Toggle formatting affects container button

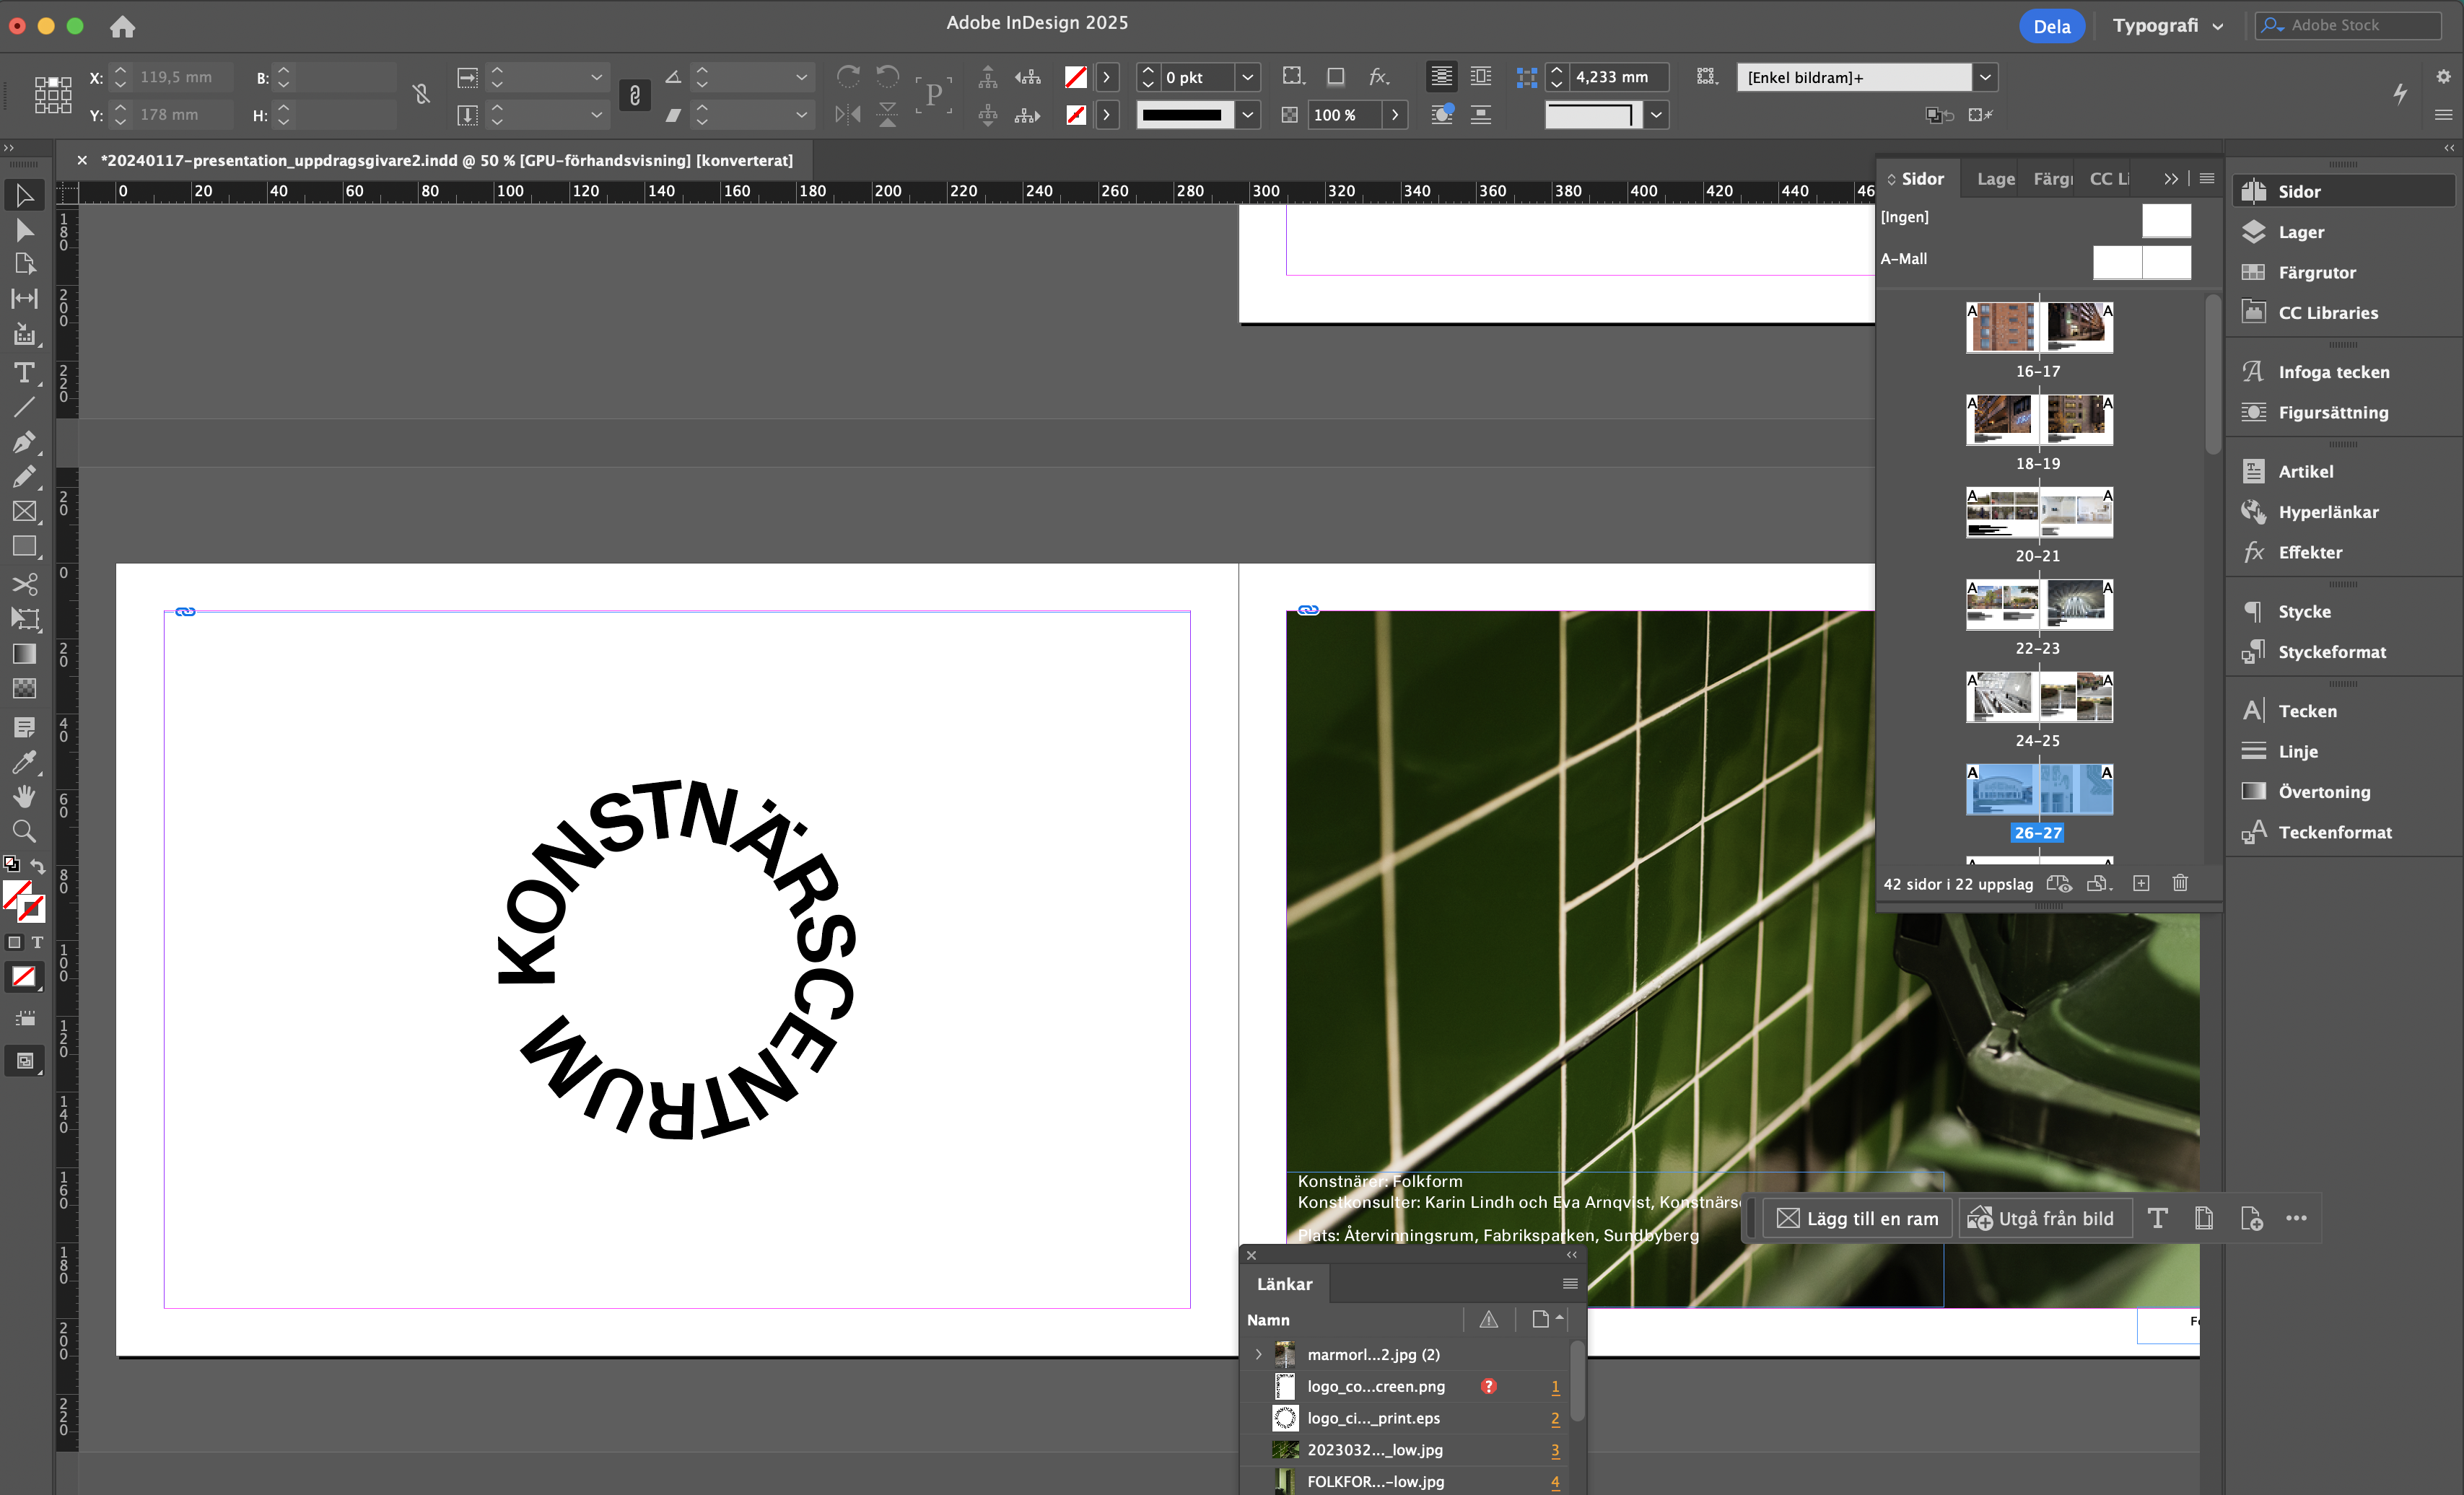tap(14, 942)
